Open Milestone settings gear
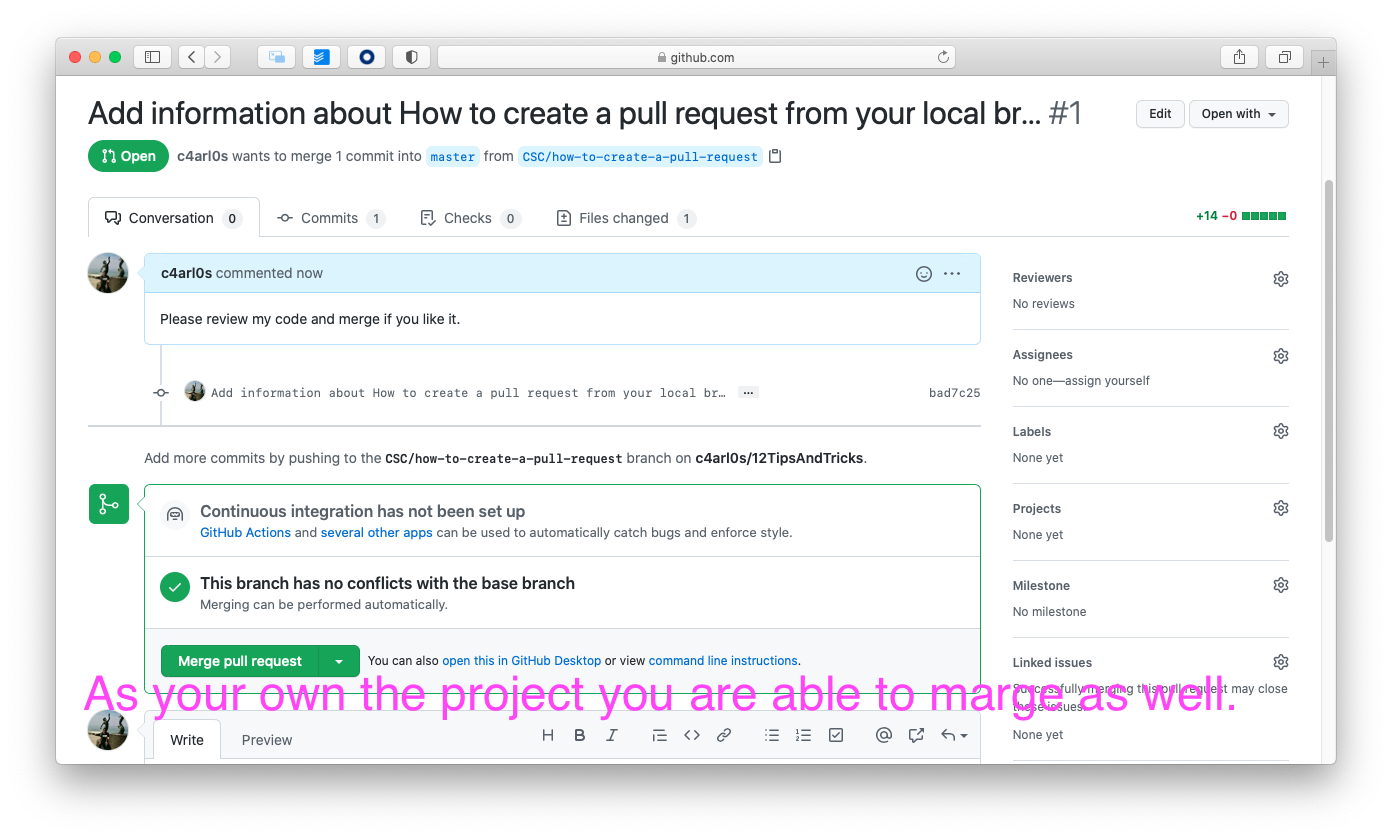 tap(1280, 585)
